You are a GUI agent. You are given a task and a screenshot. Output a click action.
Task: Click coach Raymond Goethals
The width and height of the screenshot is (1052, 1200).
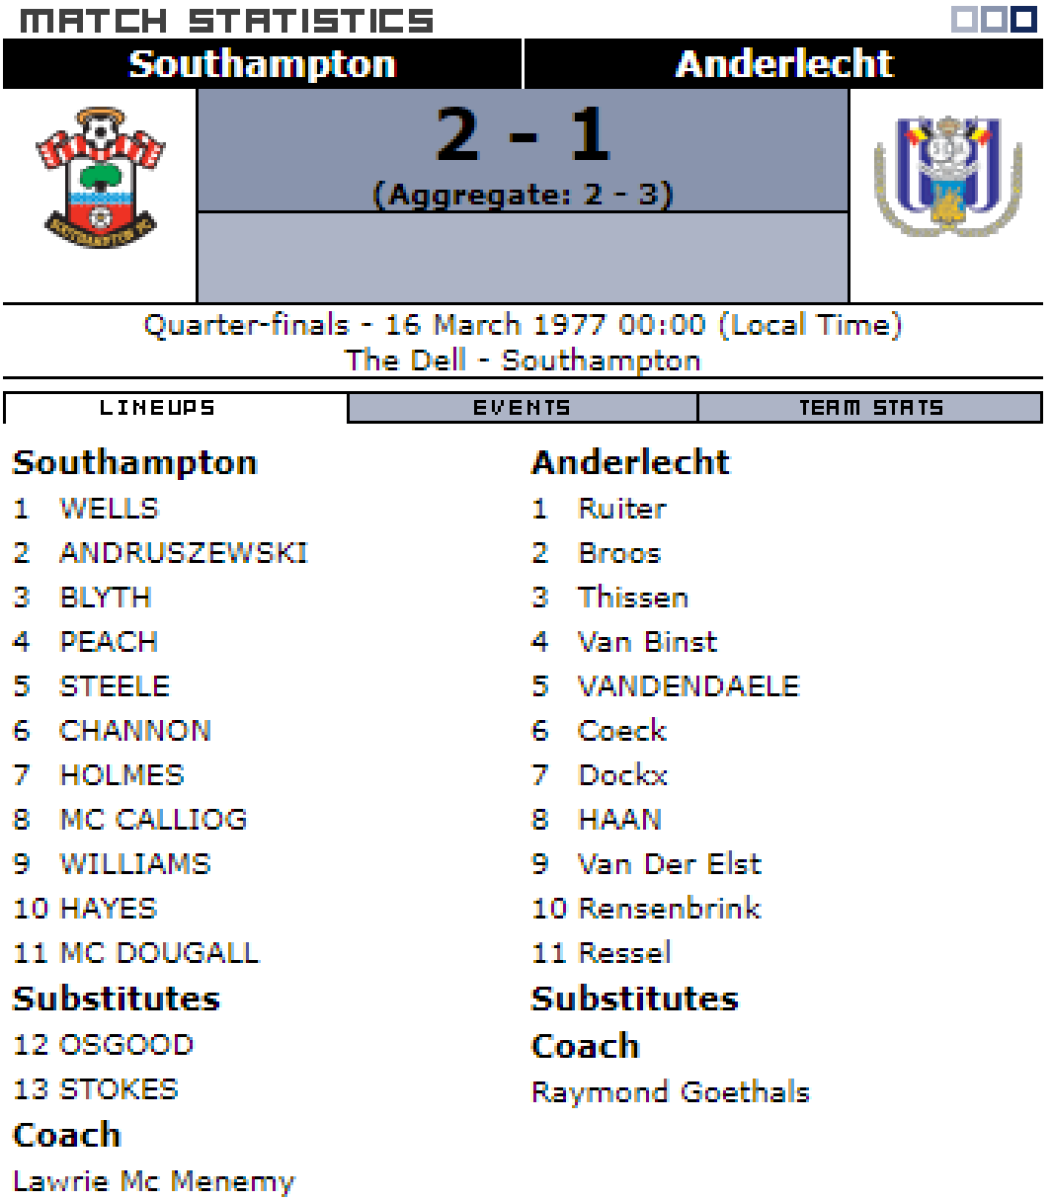point(670,1092)
